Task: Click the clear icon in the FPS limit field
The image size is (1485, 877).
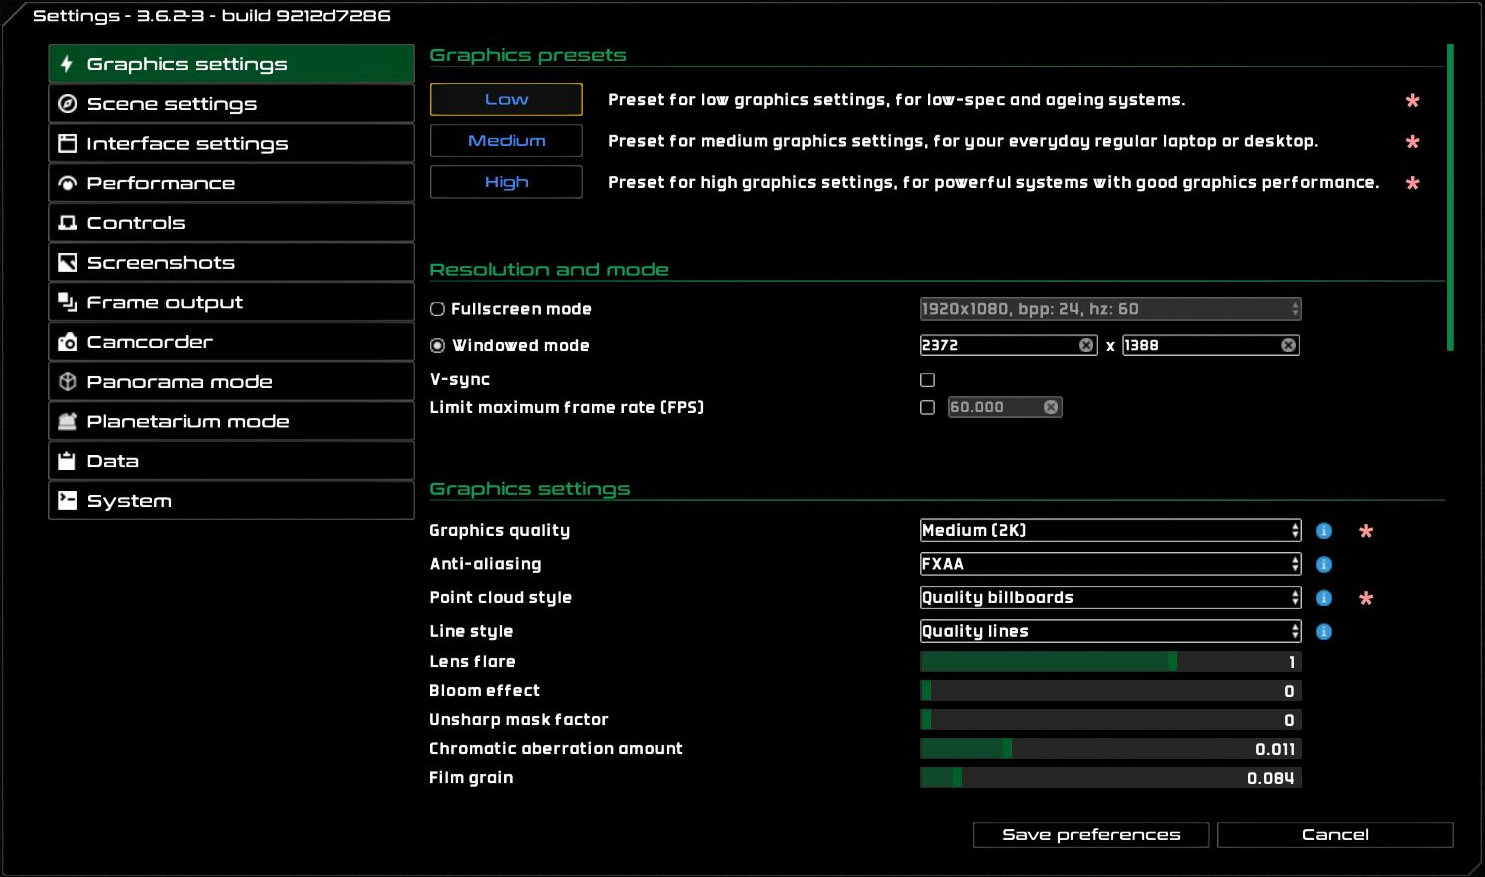Action: [1050, 407]
